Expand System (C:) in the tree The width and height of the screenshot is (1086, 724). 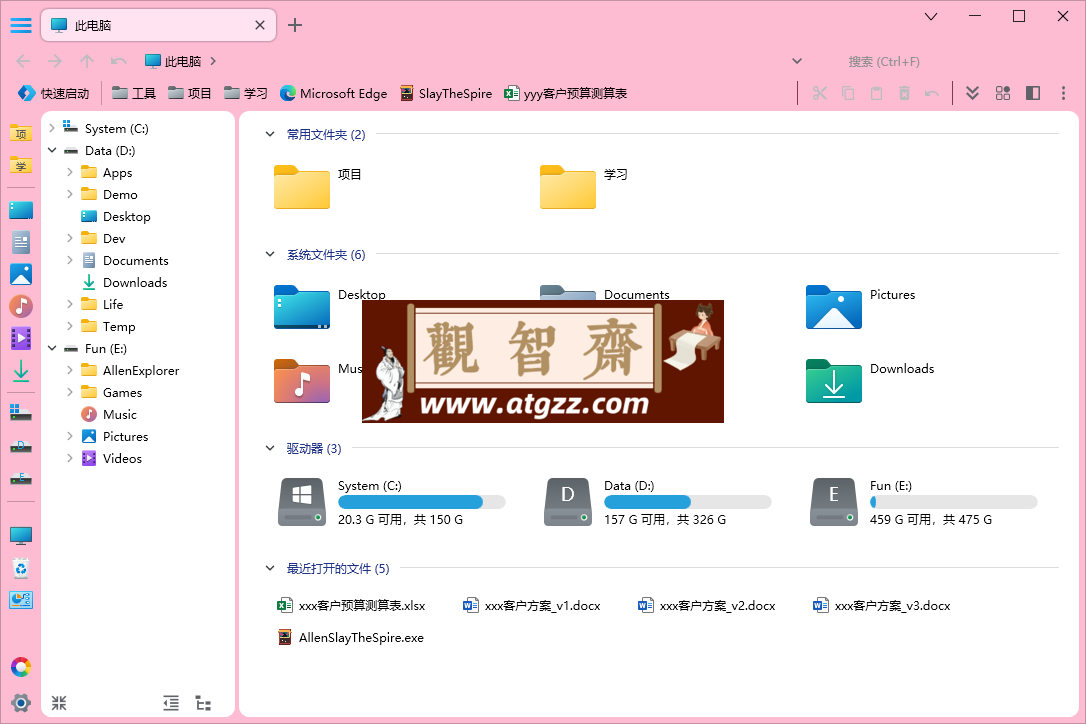click(x=52, y=128)
